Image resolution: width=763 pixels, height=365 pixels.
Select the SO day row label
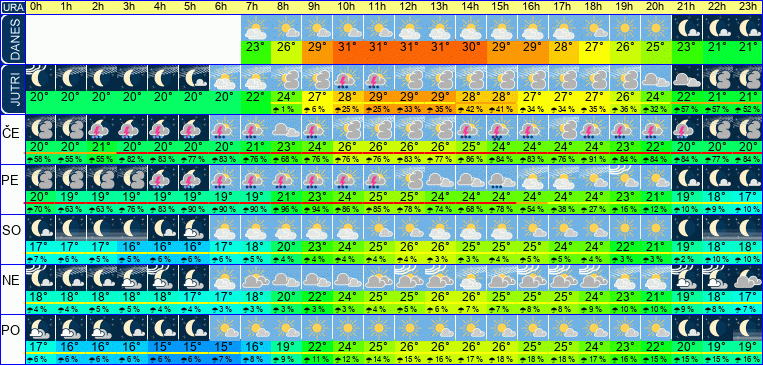pyautogui.click(x=12, y=230)
